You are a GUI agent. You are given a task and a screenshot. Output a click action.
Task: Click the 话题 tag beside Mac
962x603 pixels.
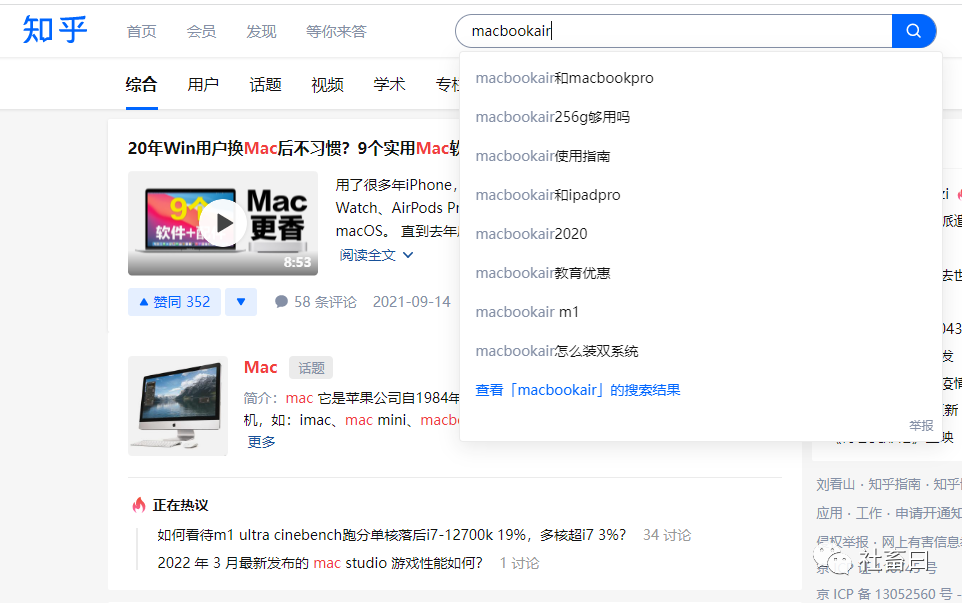311,367
